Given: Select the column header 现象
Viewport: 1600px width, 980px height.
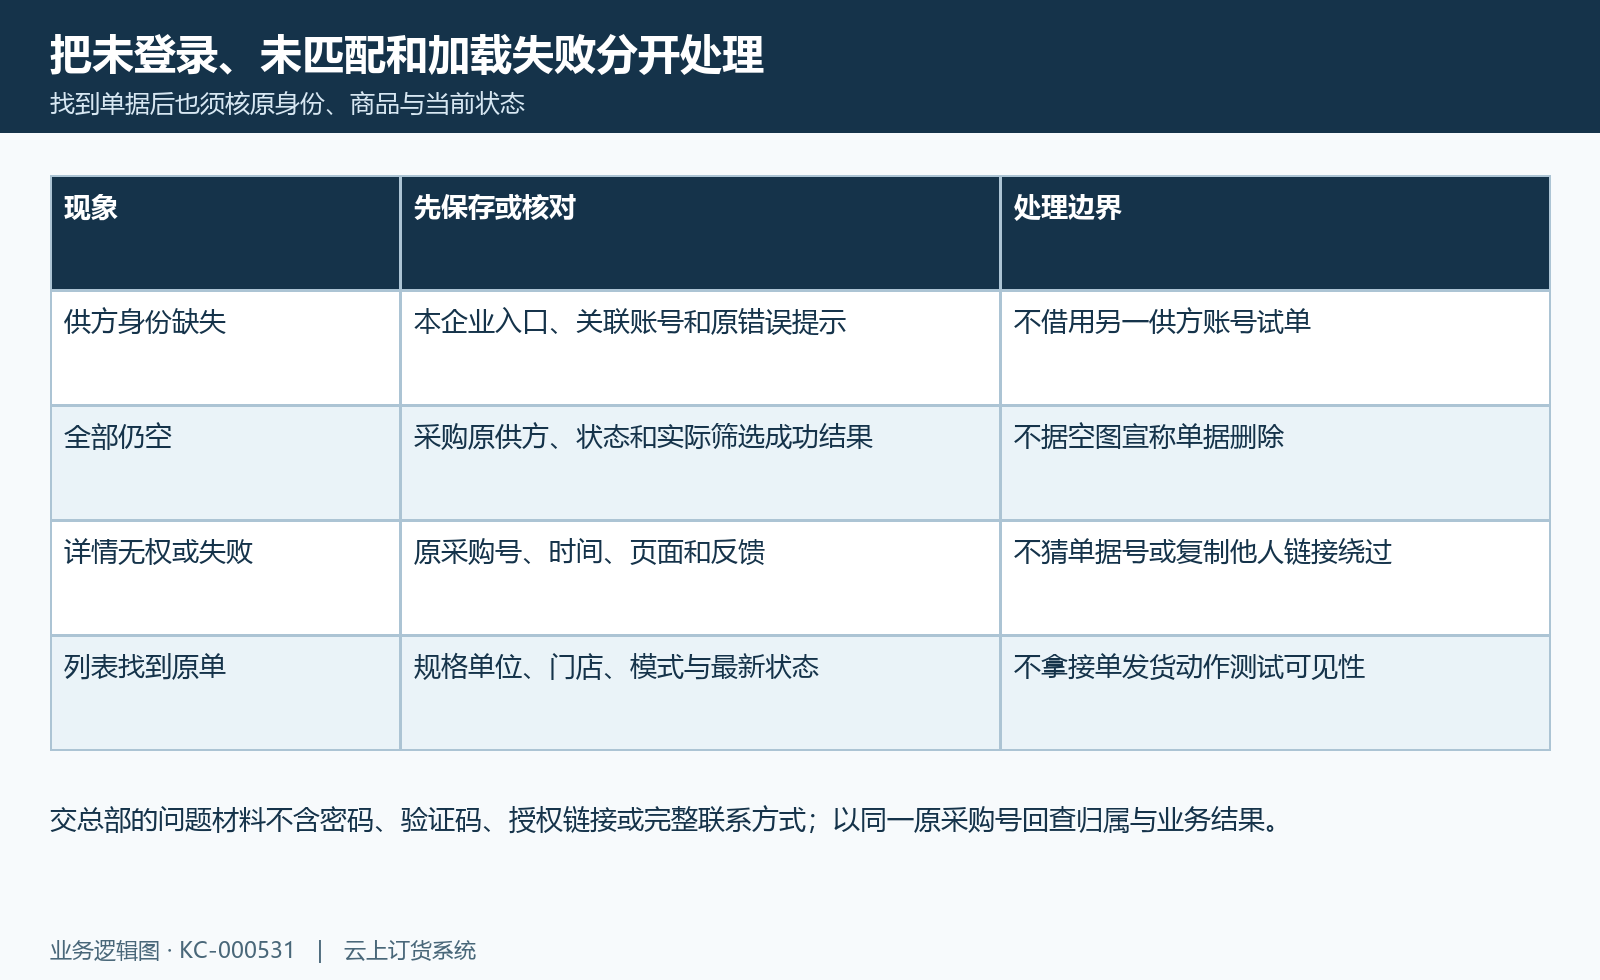Looking at the screenshot, I should pos(225,233).
